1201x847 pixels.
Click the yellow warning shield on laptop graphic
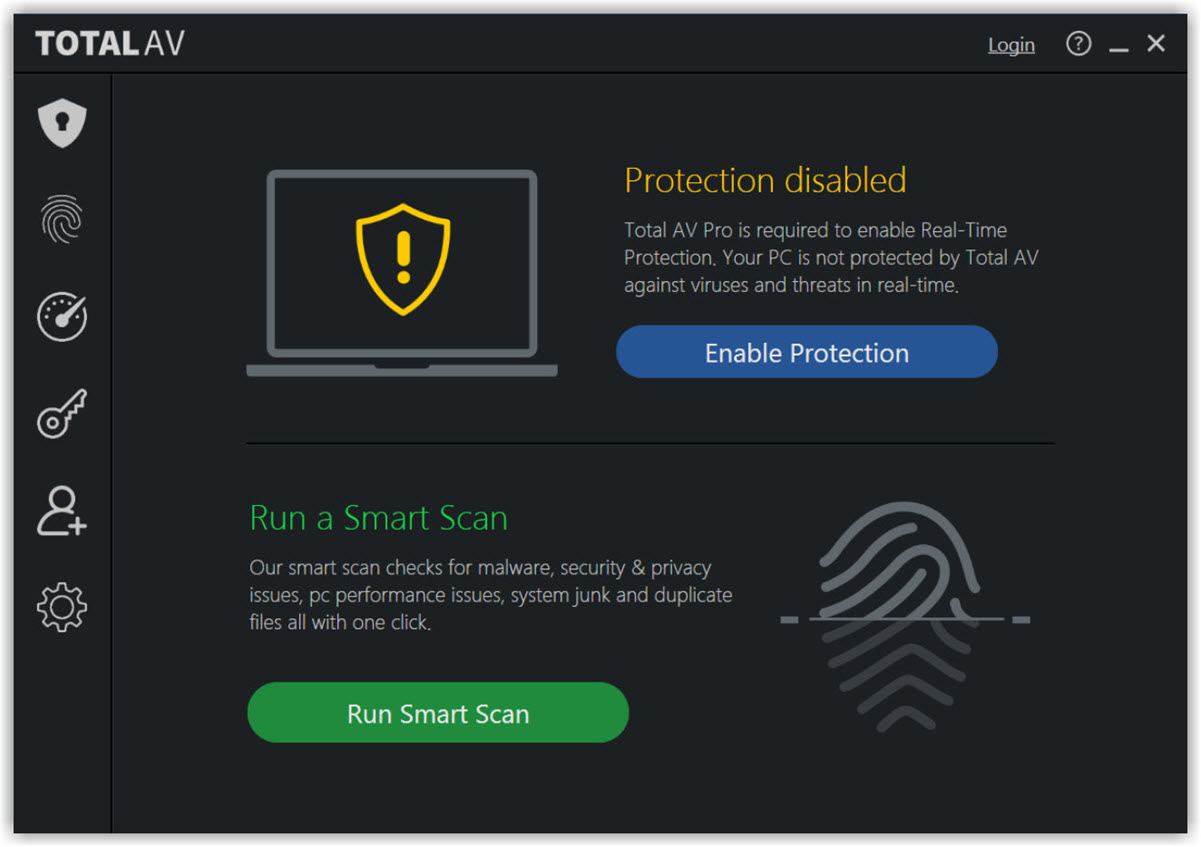pos(403,259)
